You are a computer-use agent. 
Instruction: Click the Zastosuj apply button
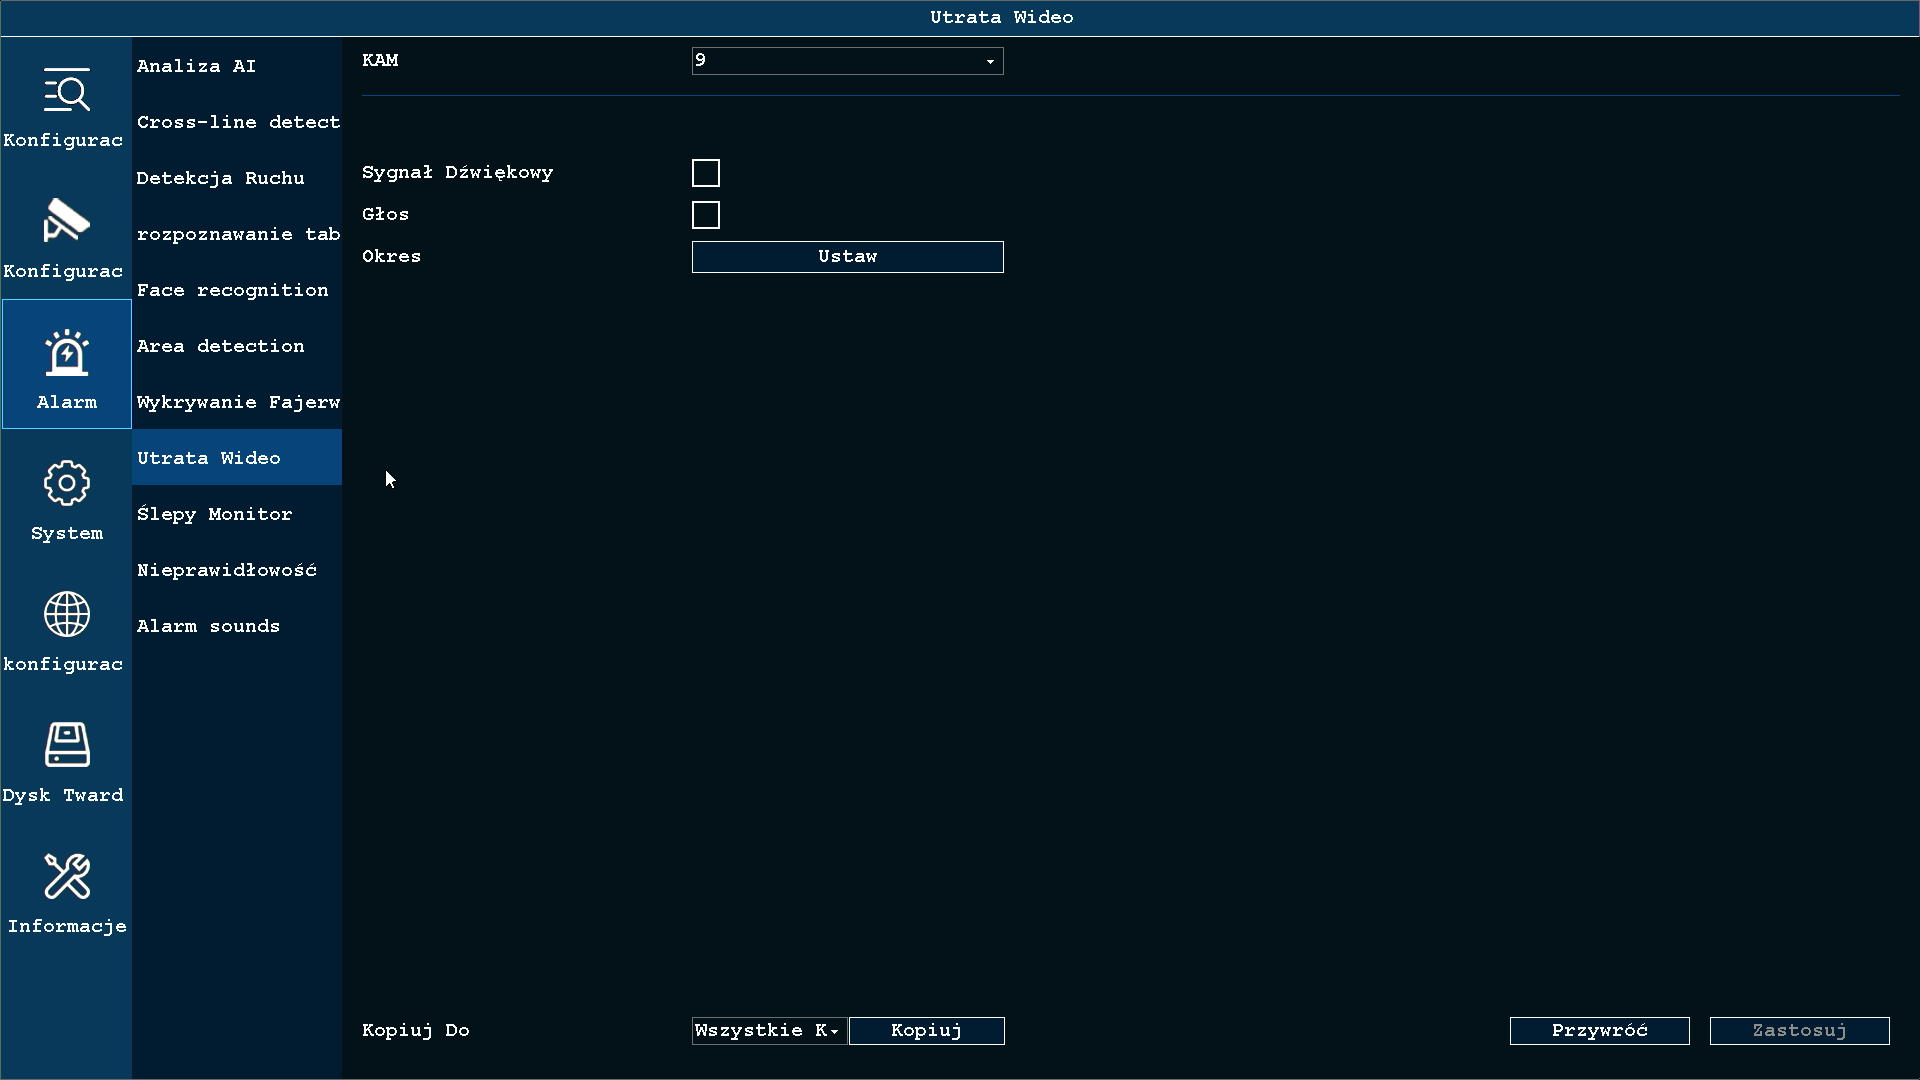[x=1799, y=1031]
